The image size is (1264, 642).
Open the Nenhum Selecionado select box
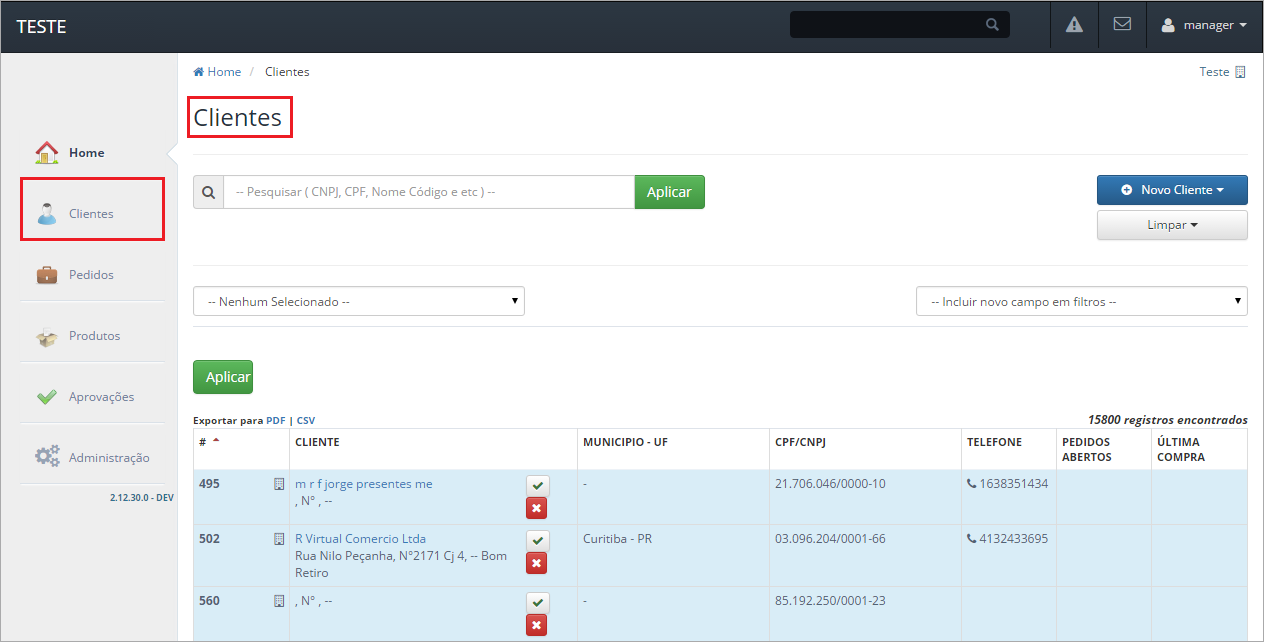(x=359, y=301)
